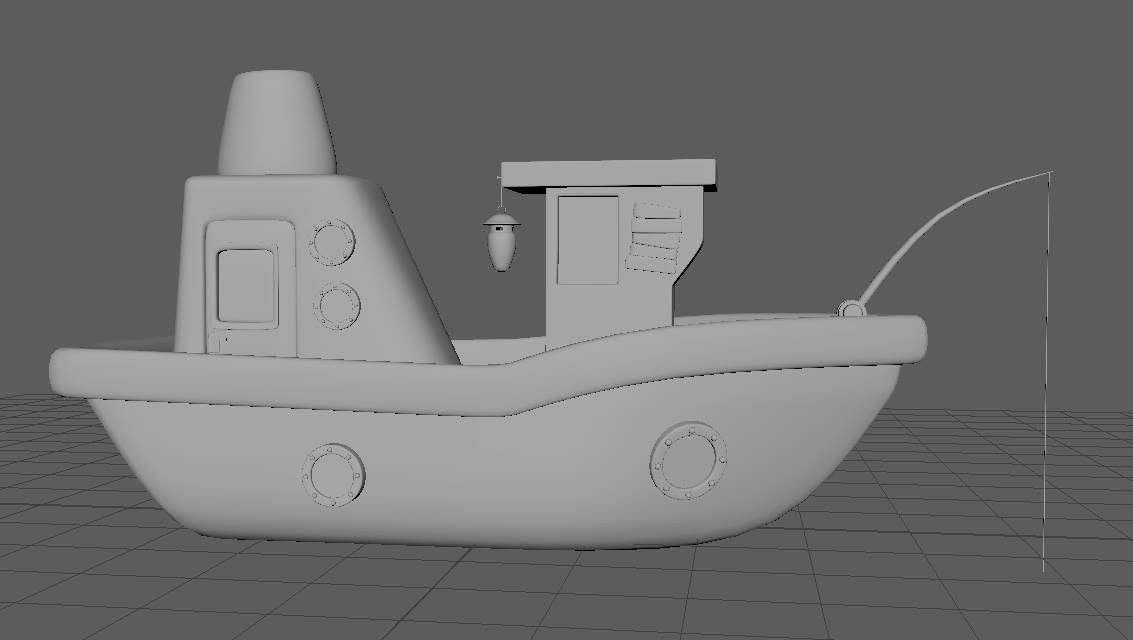Click the boat's gunwale rim at bow

click(72, 372)
